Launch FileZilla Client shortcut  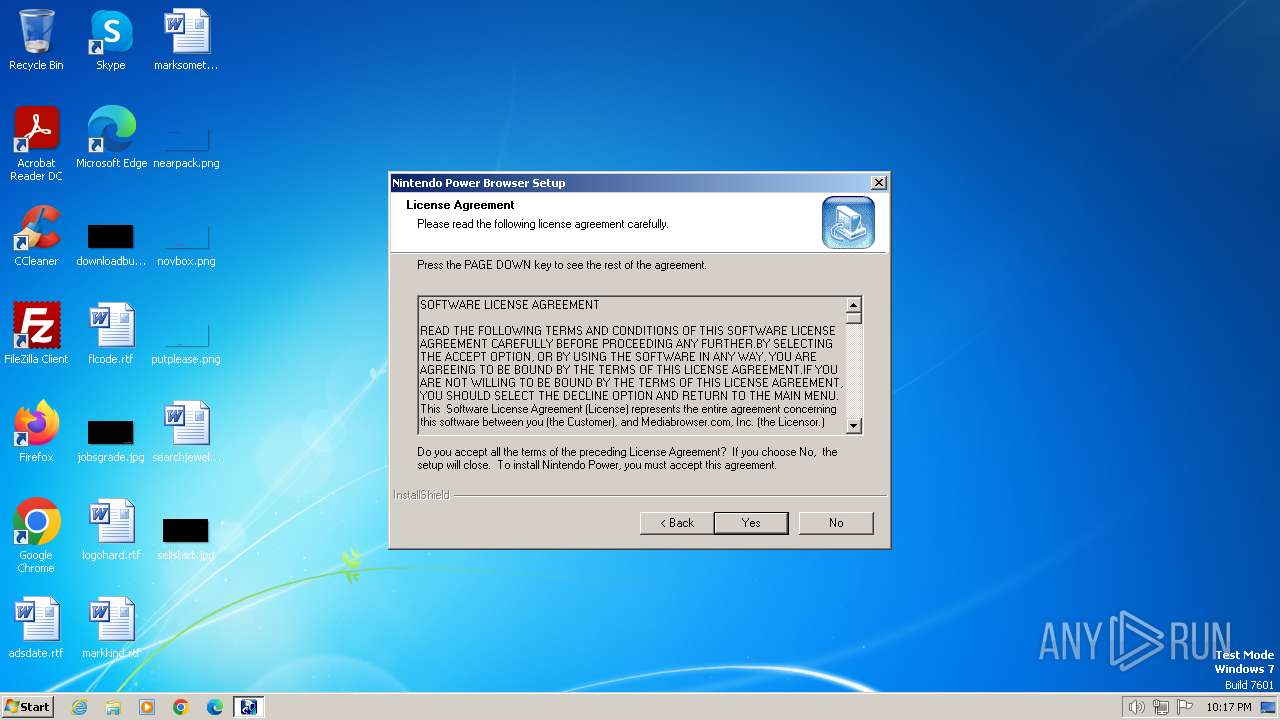(x=36, y=334)
